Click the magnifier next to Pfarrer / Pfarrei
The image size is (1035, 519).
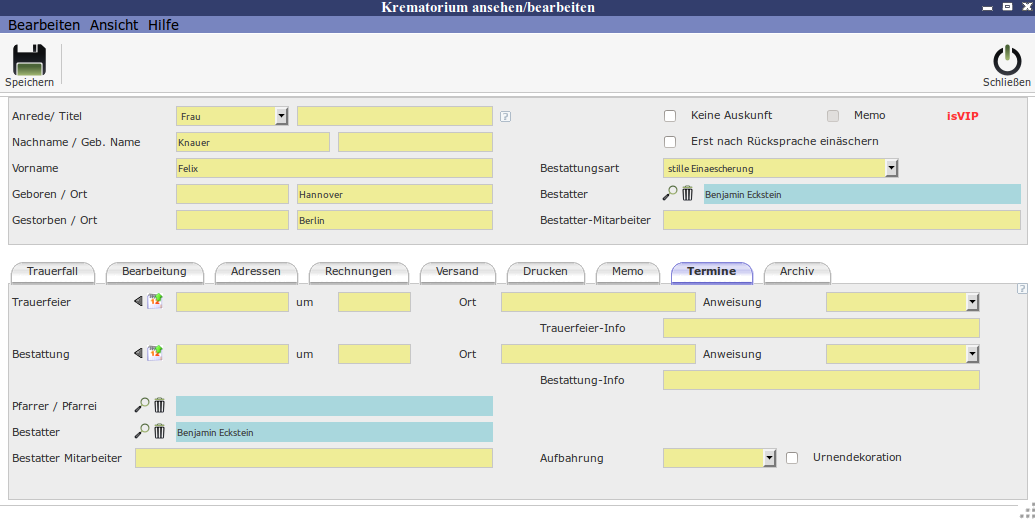tap(142, 405)
